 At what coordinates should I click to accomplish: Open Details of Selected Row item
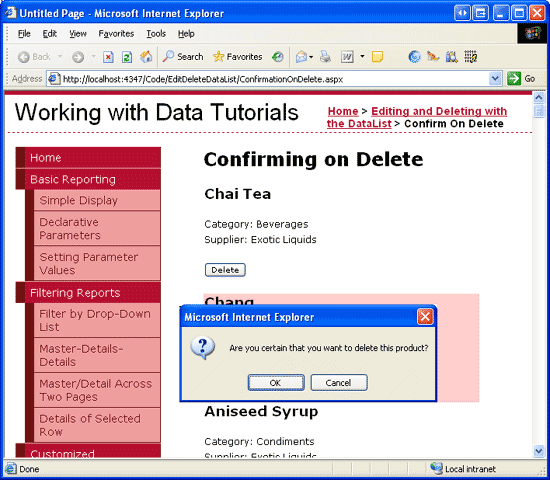(97, 425)
